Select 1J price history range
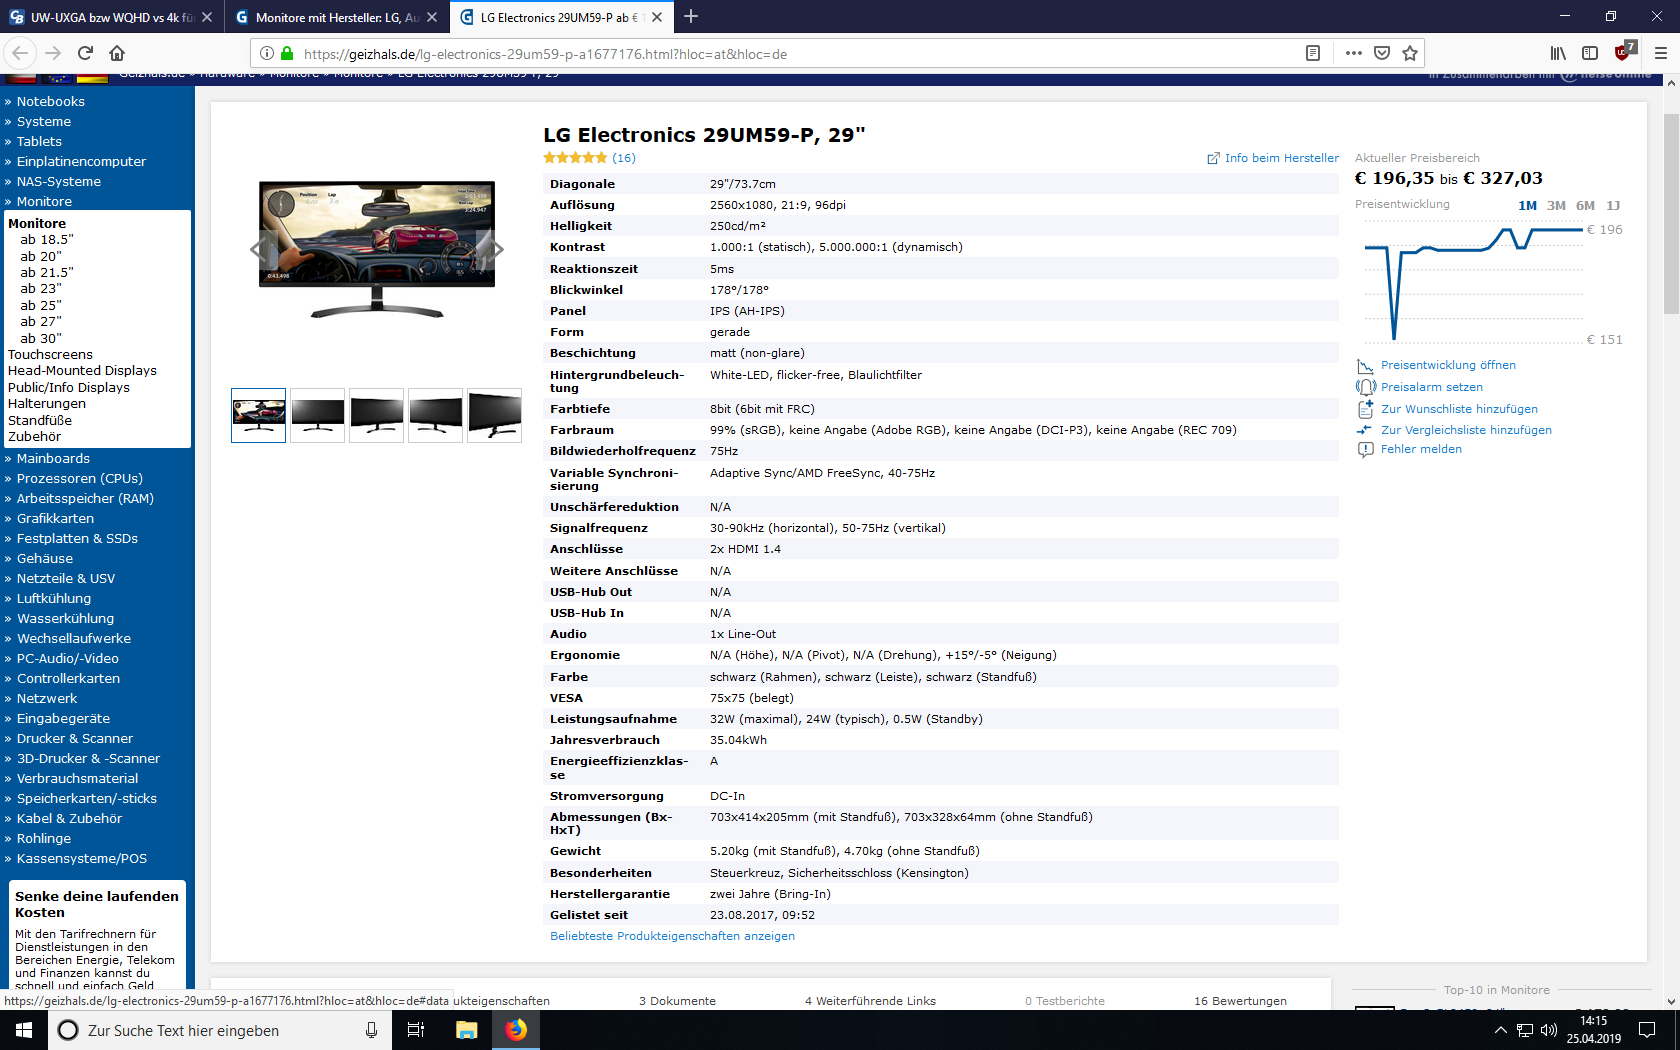The width and height of the screenshot is (1680, 1050). 1612,205
